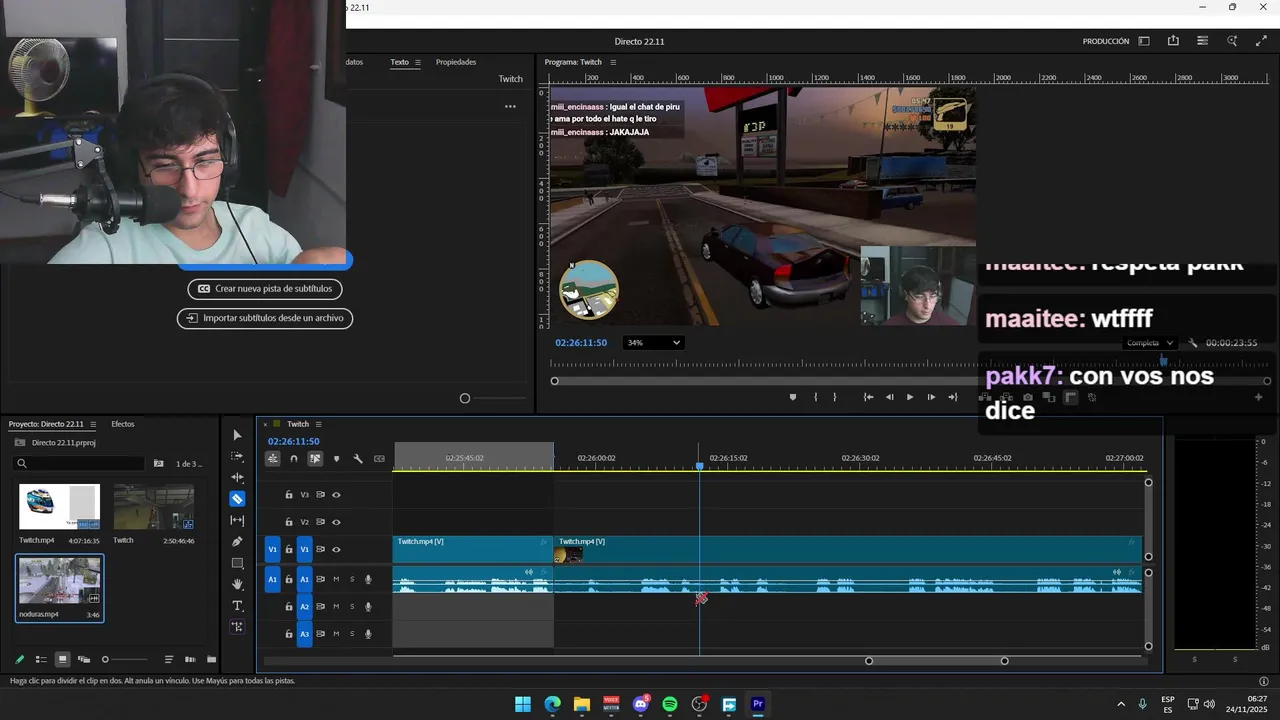The width and height of the screenshot is (1280, 720).
Task: Go to In point in Program monitor
Action: click(868, 397)
